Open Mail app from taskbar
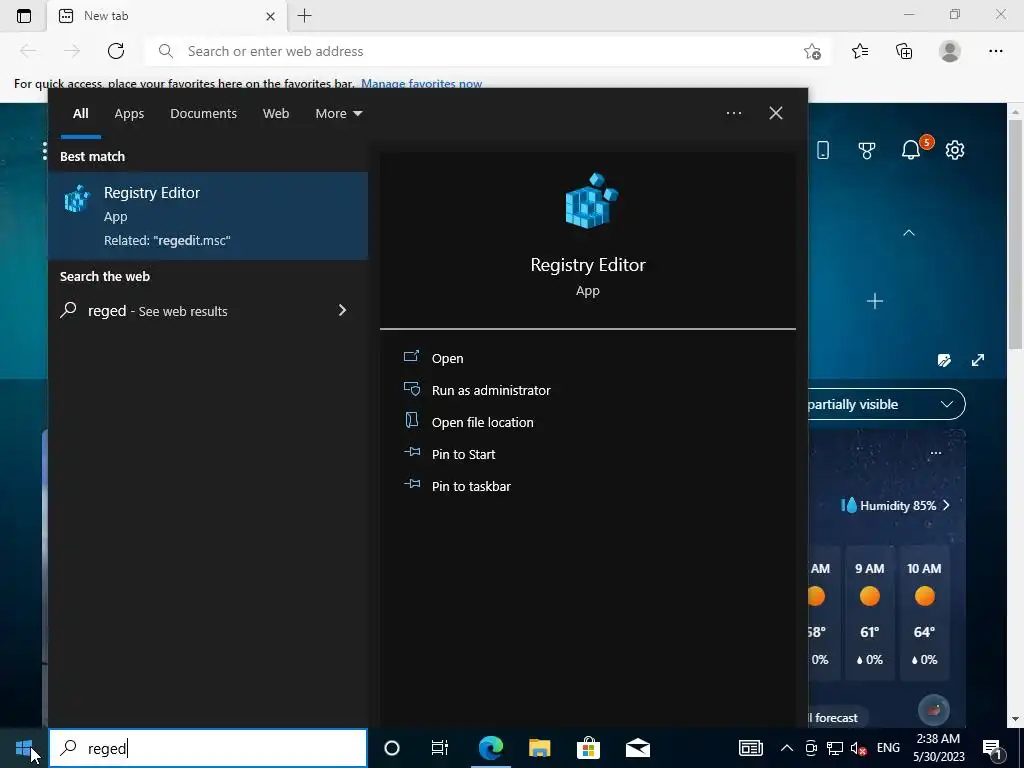 click(x=637, y=748)
